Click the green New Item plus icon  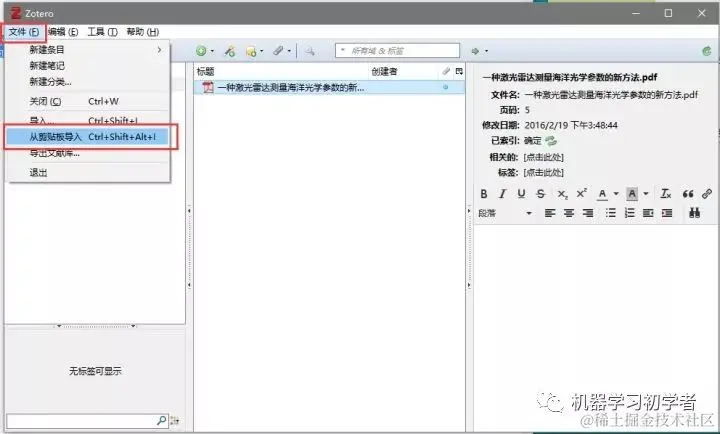201,51
